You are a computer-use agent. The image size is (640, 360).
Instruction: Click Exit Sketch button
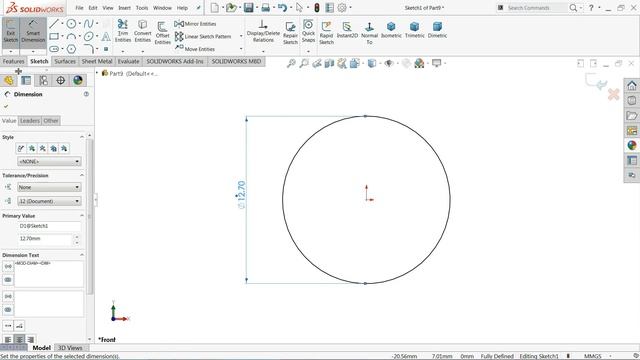pyautogui.click(x=11, y=32)
